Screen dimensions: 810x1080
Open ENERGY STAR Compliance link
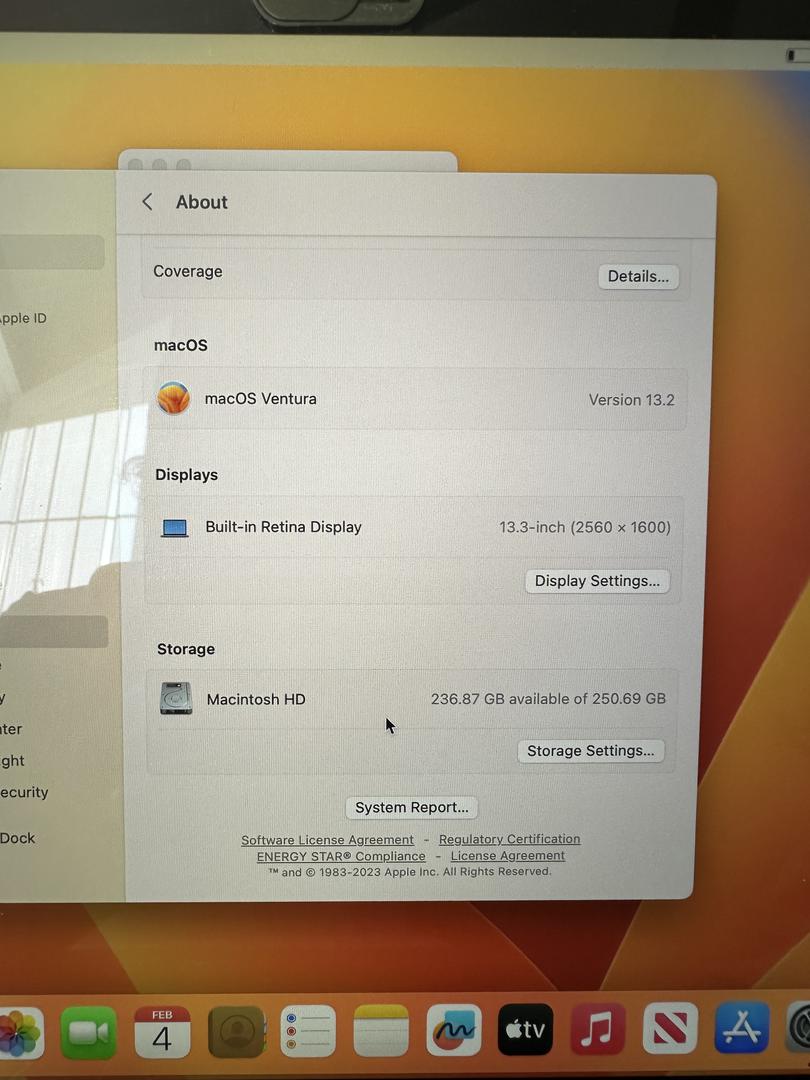(341, 856)
